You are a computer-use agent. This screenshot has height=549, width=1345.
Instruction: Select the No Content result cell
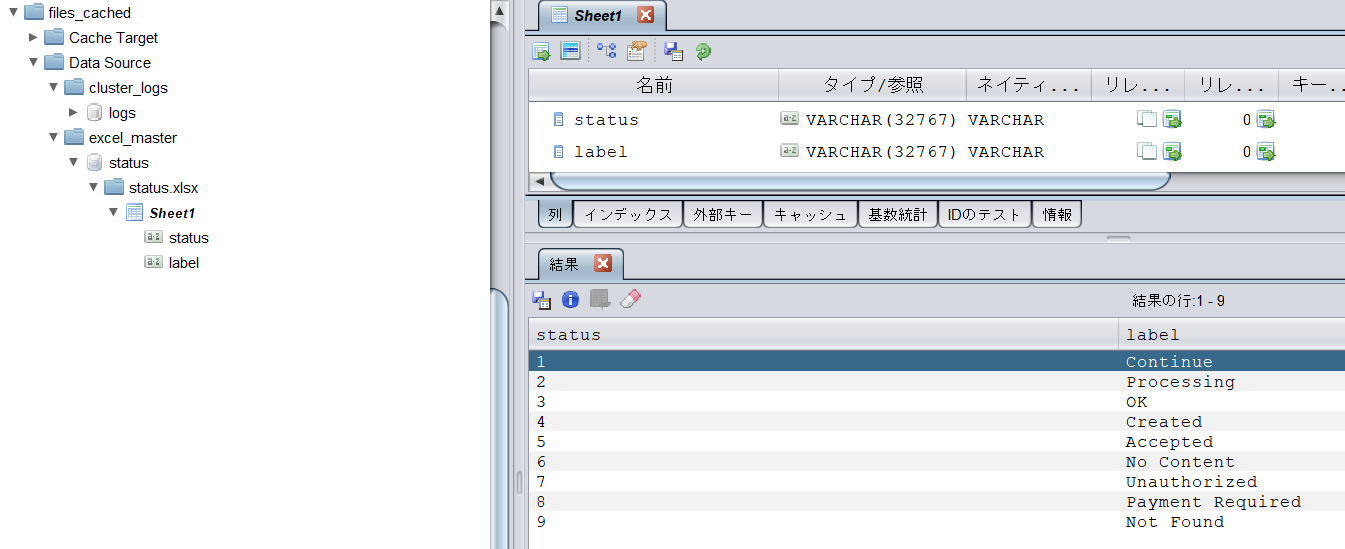(1180, 462)
